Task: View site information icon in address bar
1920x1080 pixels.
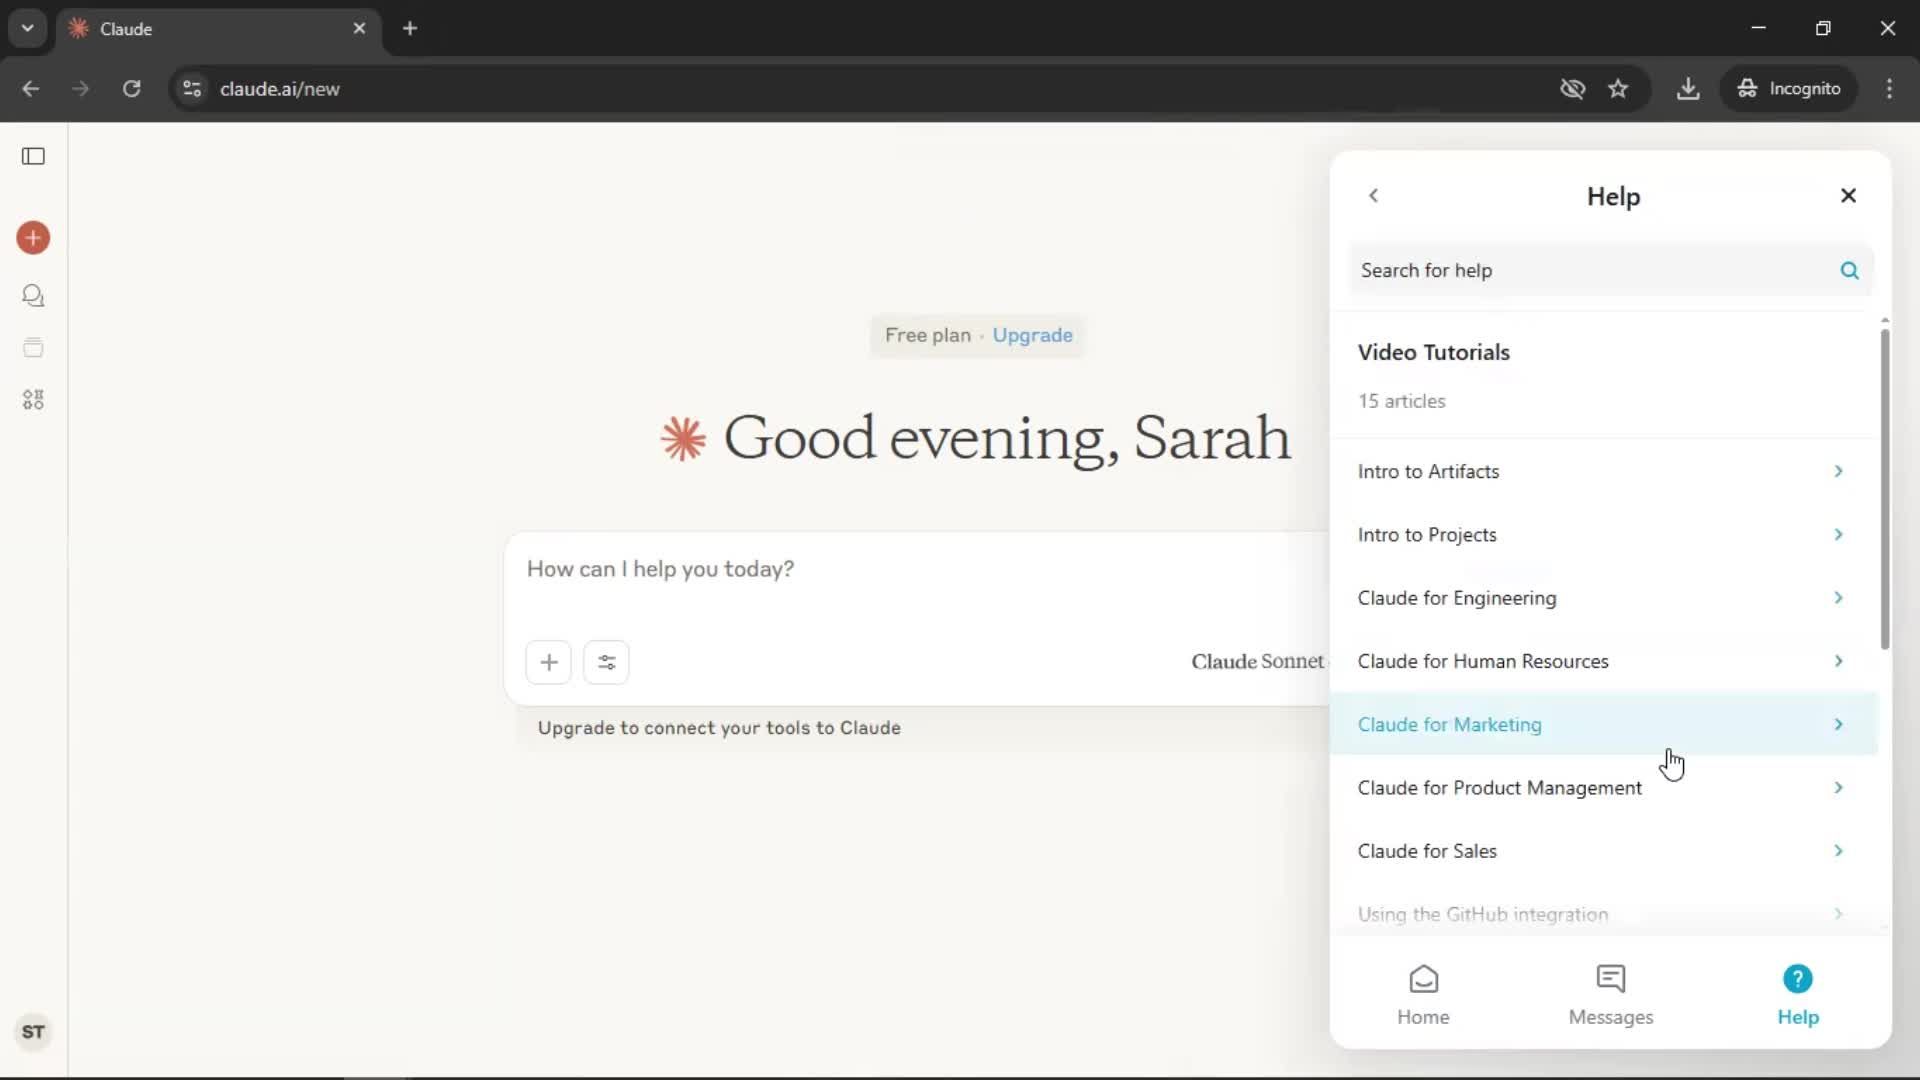Action: (x=192, y=88)
